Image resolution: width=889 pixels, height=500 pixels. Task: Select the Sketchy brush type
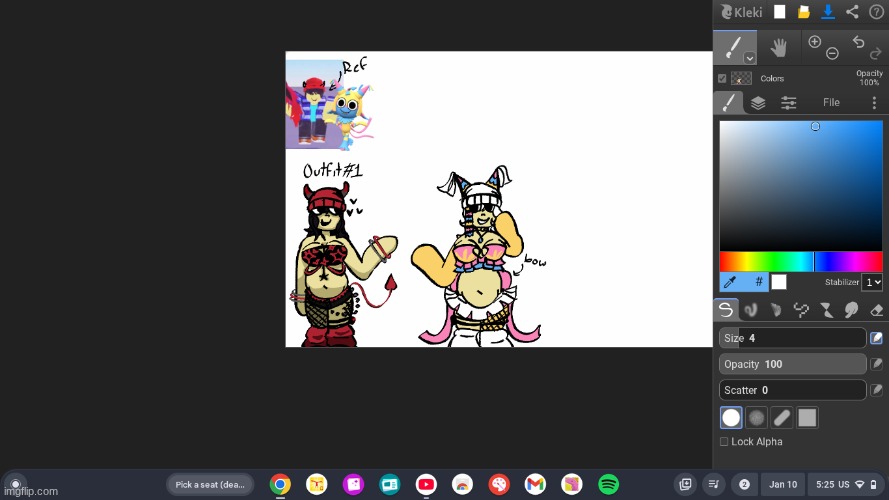click(x=776, y=310)
